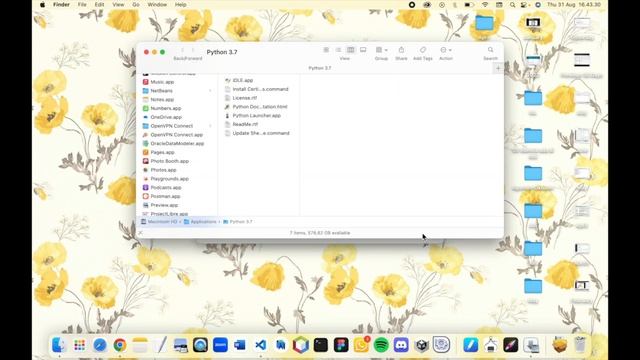Screen dimensions: 640x360
Task: Expand the OpenVPN Connect folder chevron
Action: click(211, 126)
